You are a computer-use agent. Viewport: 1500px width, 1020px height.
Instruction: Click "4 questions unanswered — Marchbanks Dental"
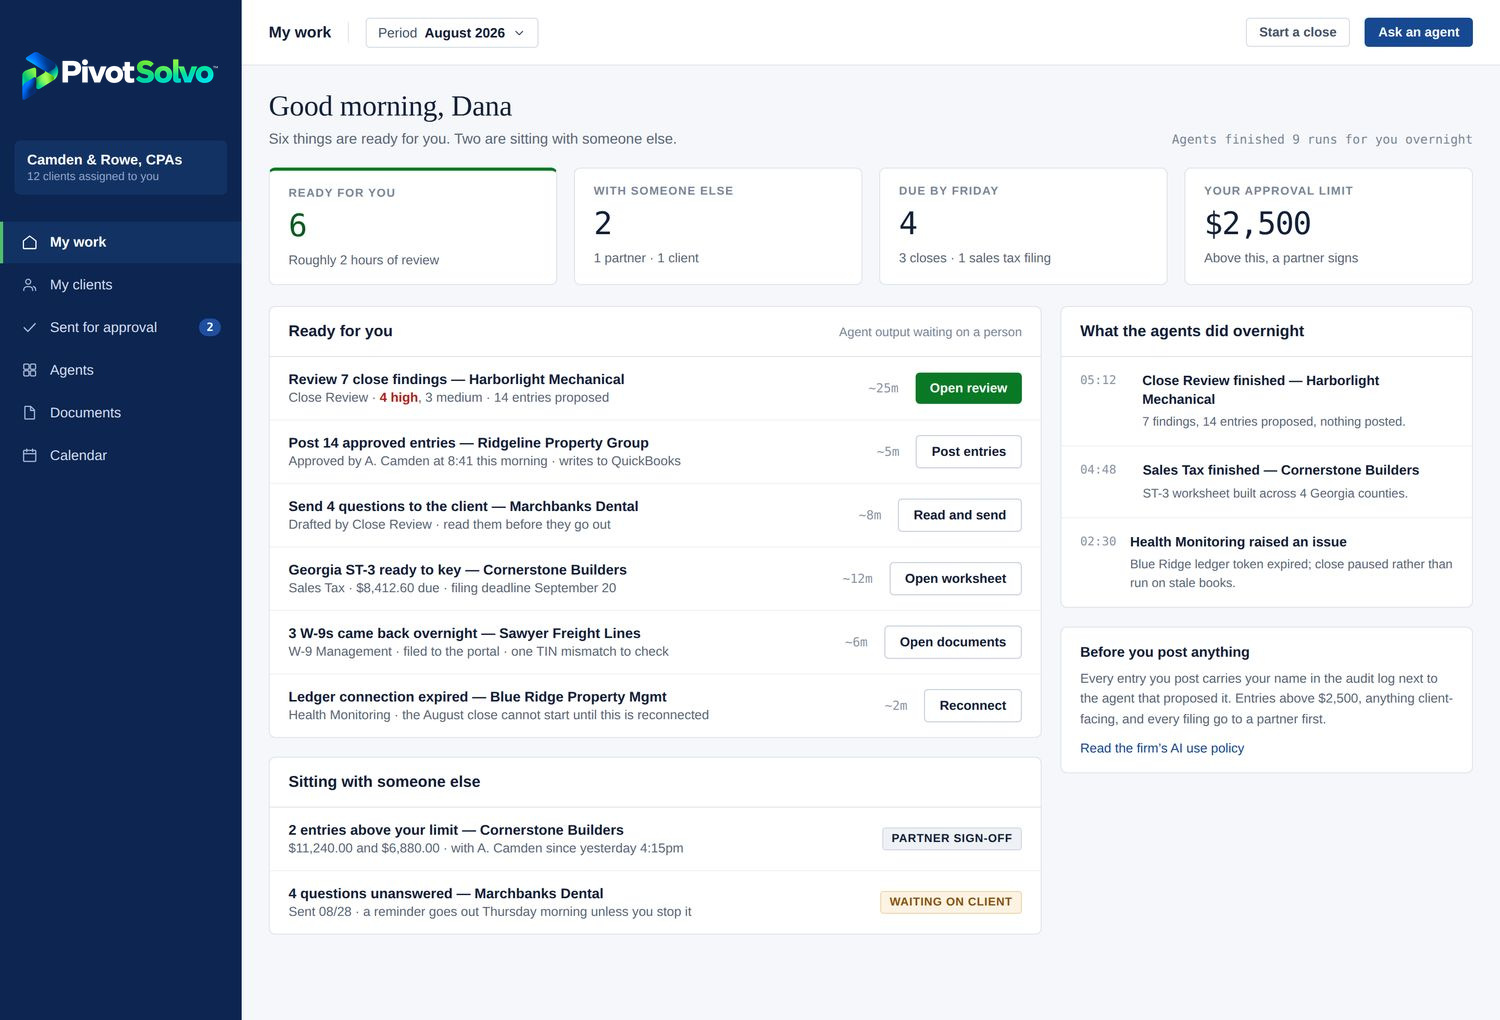pos(446,893)
